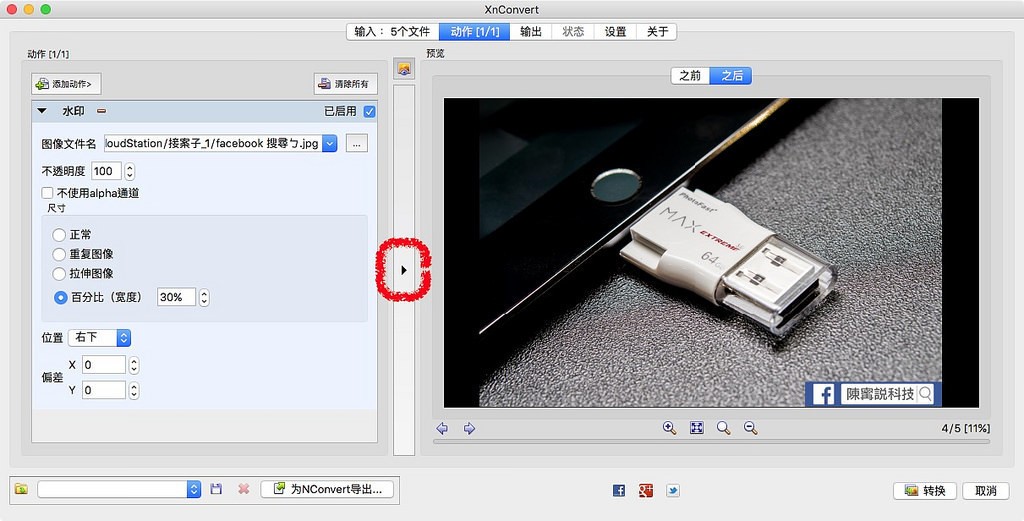Switch preview to 之前 (before)

coord(690,76)
